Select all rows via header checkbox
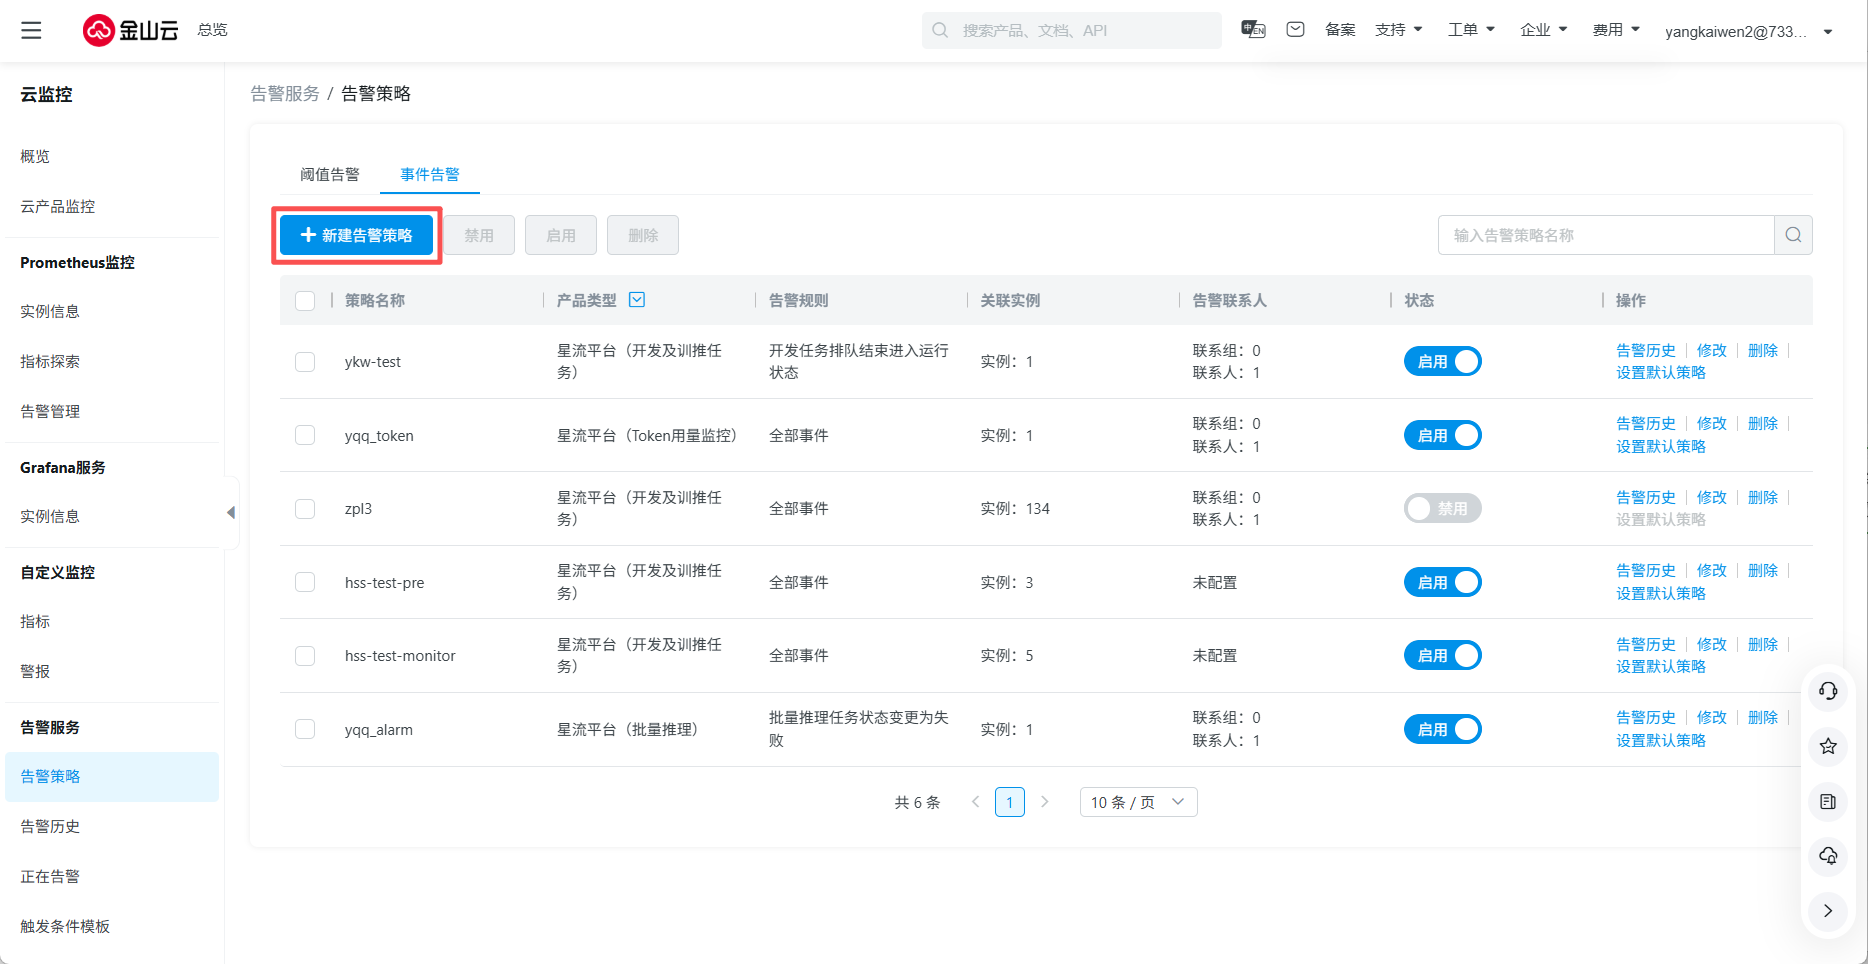The image size is (1868, 964). pyautogui.click(x=305, y=300)
